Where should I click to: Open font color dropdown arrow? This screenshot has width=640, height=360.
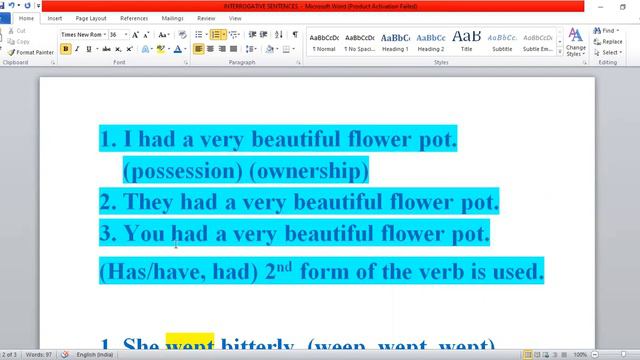tap(185, 49)
